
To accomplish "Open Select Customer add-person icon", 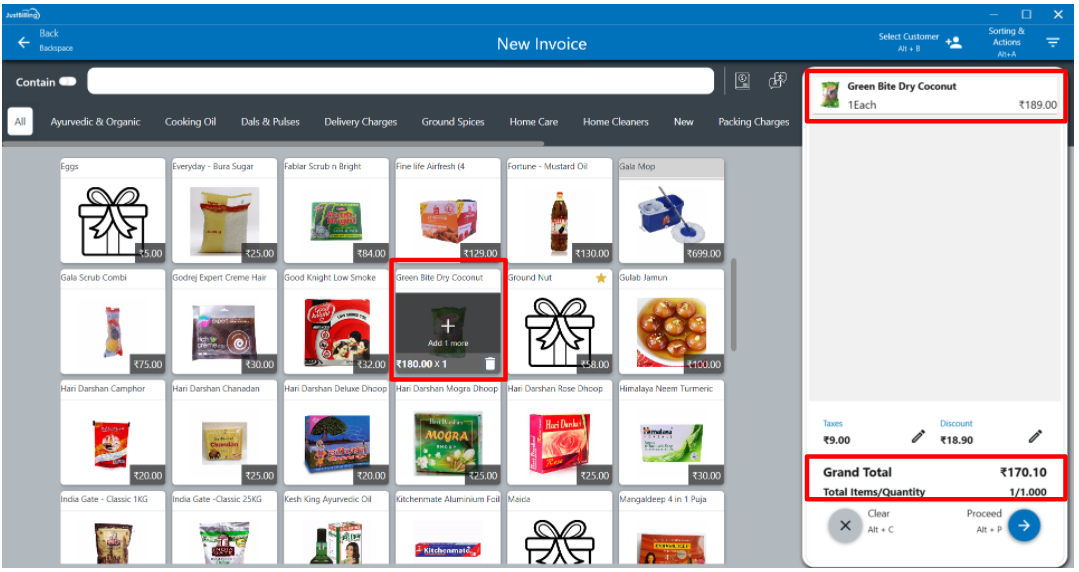I will [953, 42].
